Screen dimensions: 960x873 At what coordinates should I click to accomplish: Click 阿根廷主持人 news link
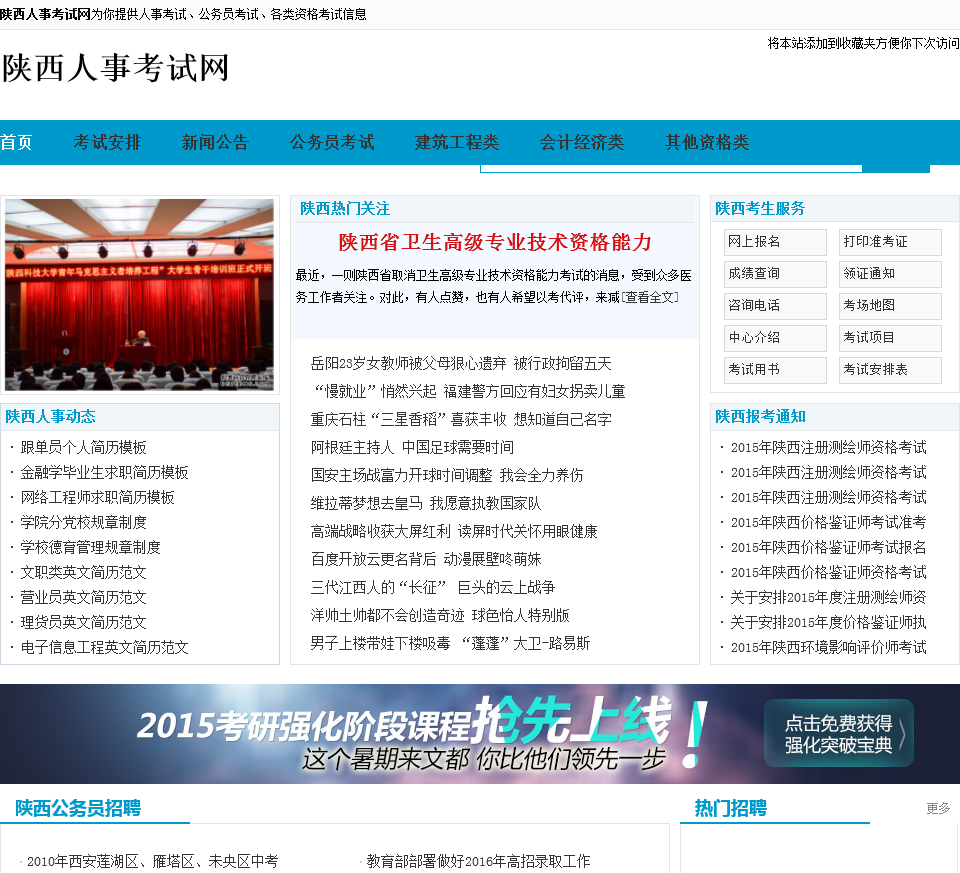pyautogui.click(x=352, y=448)
